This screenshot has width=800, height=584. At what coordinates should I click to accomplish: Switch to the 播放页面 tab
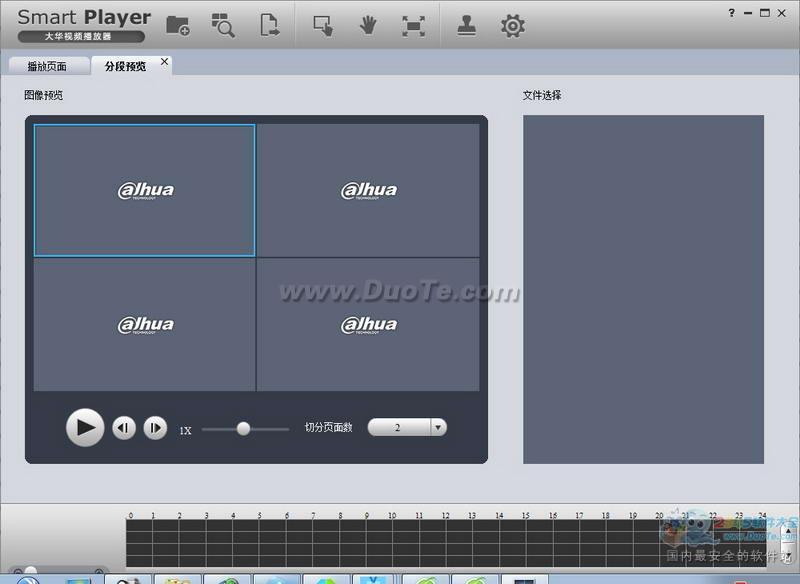tap(45, 66)
